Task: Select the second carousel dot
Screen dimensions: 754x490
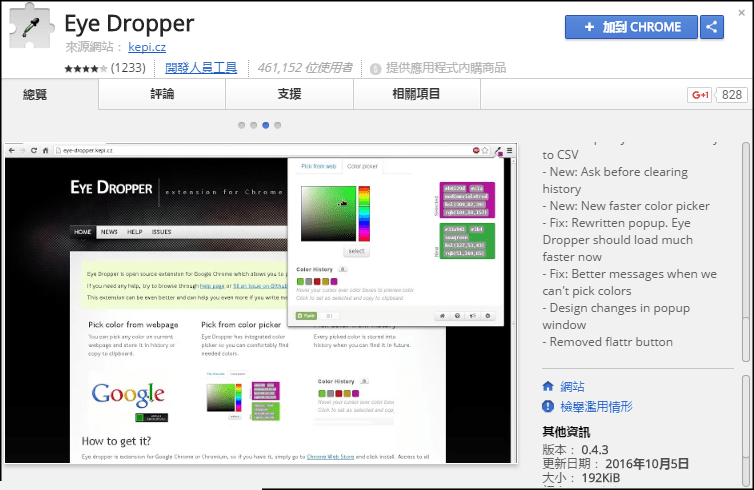Action: click(253, 126)
